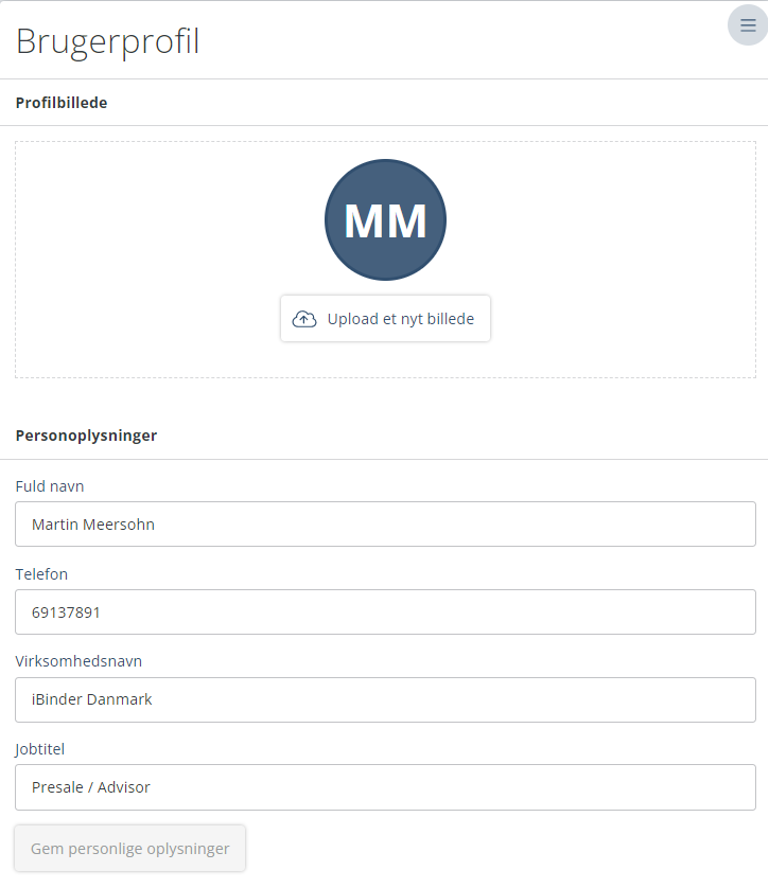Open the hamburger menu in top corner
This screenshot has width=768, height=888.
pyautogui.click(x=747, y=26)
